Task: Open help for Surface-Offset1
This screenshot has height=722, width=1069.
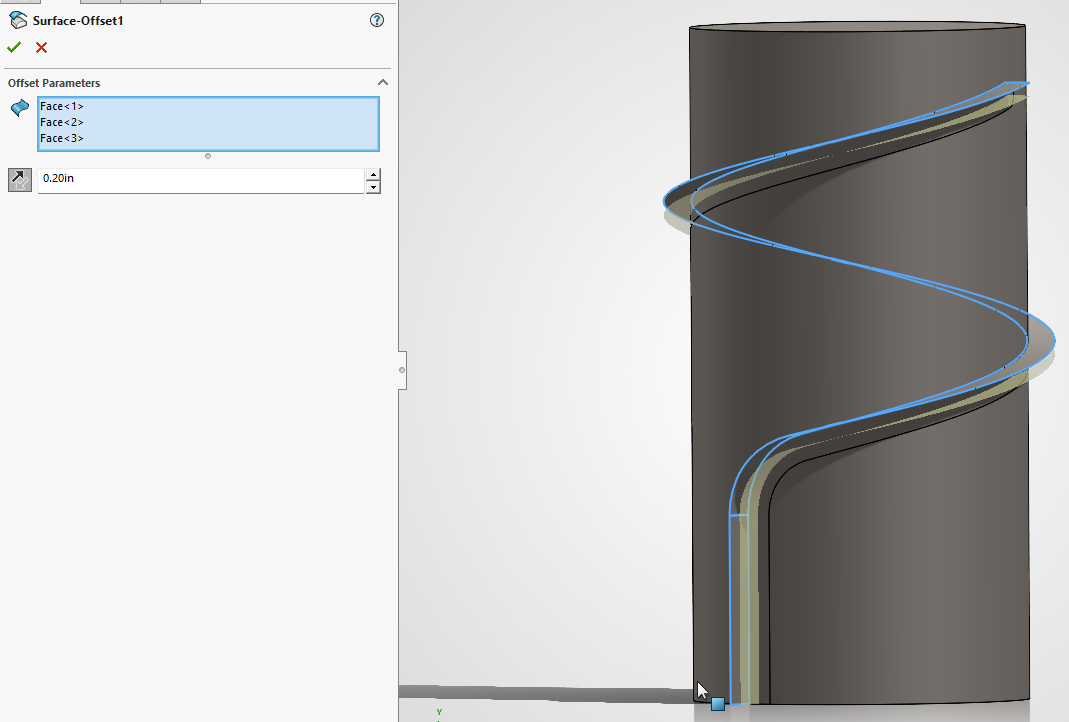Action: (x=377, y=20)
